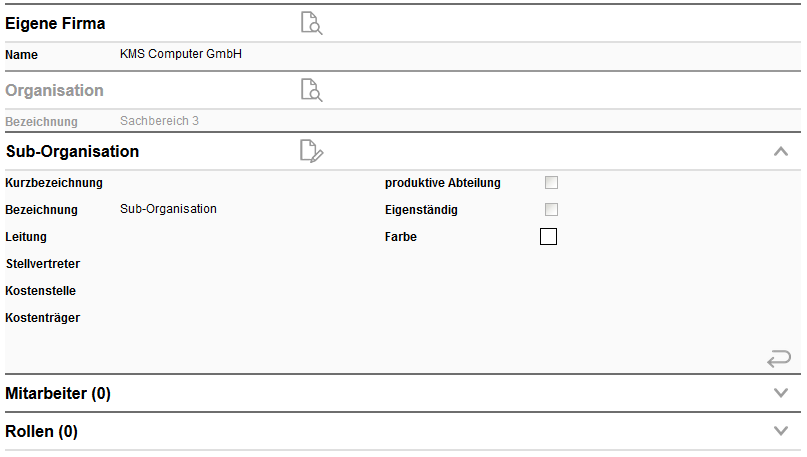This screenshot has width=807, height=457.
Task: Click the return arrow icon at bottom right
Action: pos(779,358)
